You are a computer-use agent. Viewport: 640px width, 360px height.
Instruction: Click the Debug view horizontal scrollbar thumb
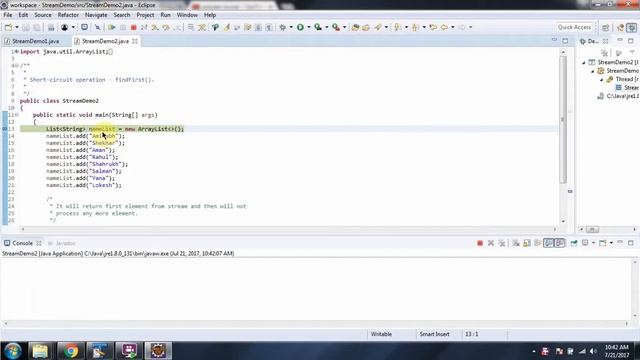tap(592, 229)
